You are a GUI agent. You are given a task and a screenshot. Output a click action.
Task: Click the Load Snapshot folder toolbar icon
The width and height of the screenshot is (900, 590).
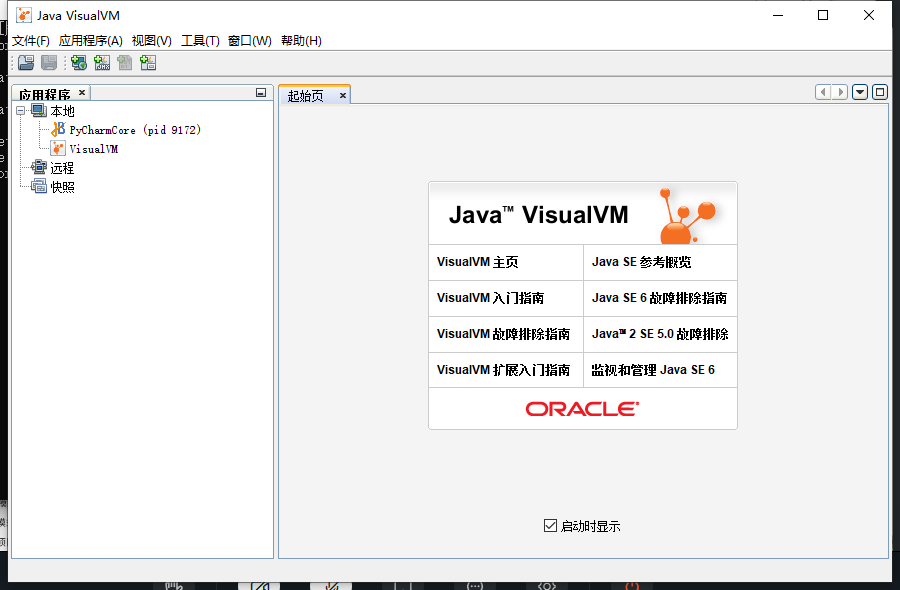(26, 63)
